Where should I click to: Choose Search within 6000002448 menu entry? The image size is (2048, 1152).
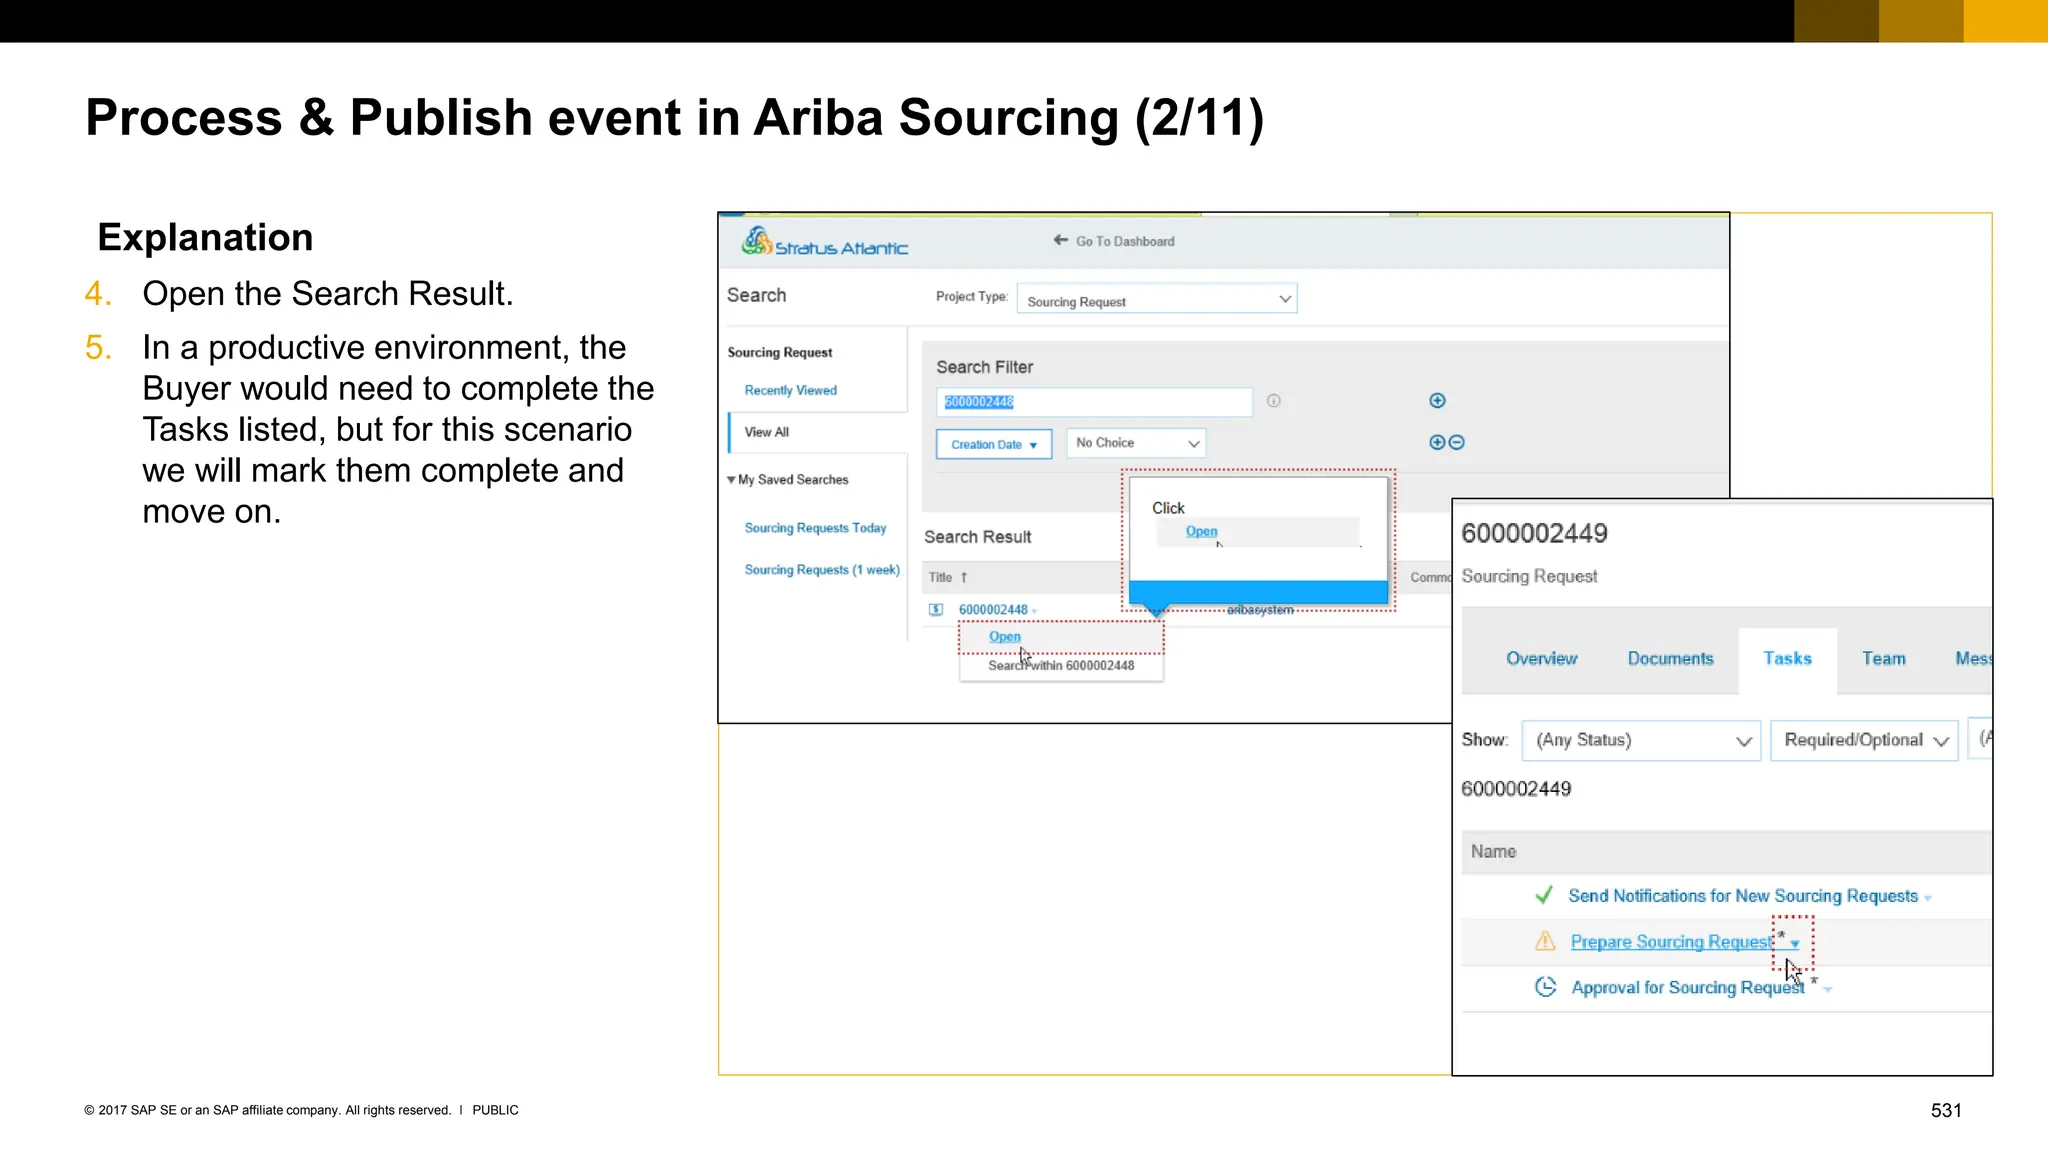[x=1061, y=666]
